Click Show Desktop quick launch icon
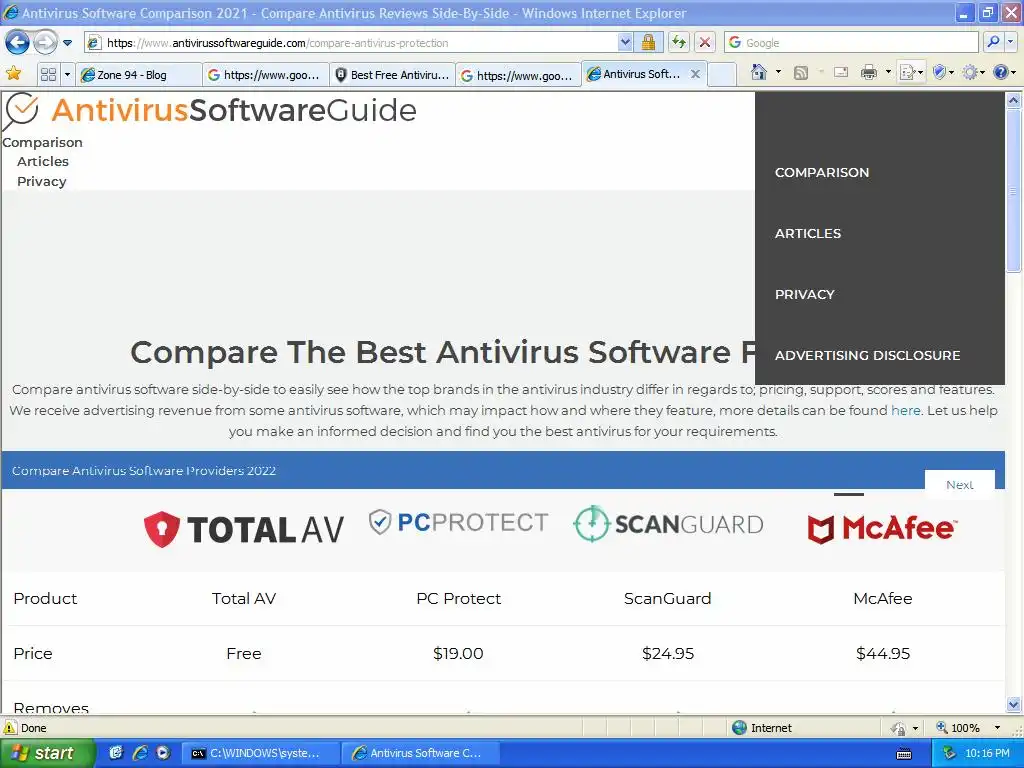 [116, 753]
